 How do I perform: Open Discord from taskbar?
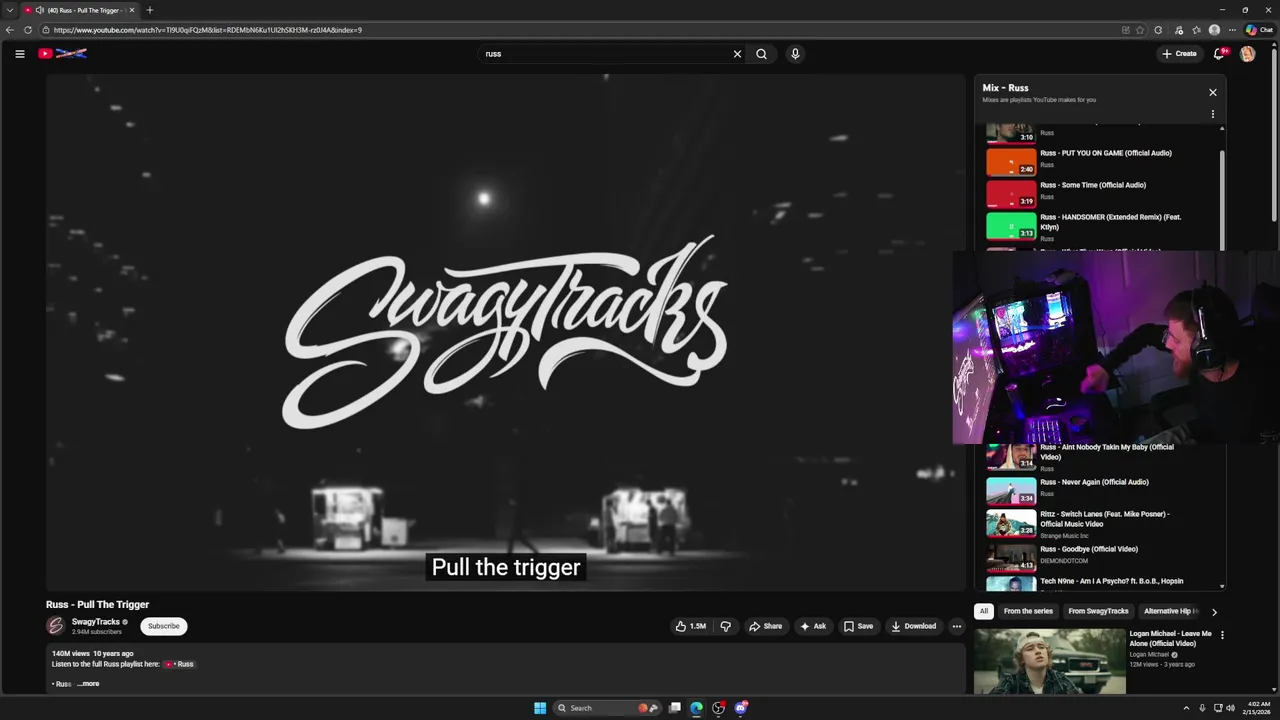click(x=741, y=708)
